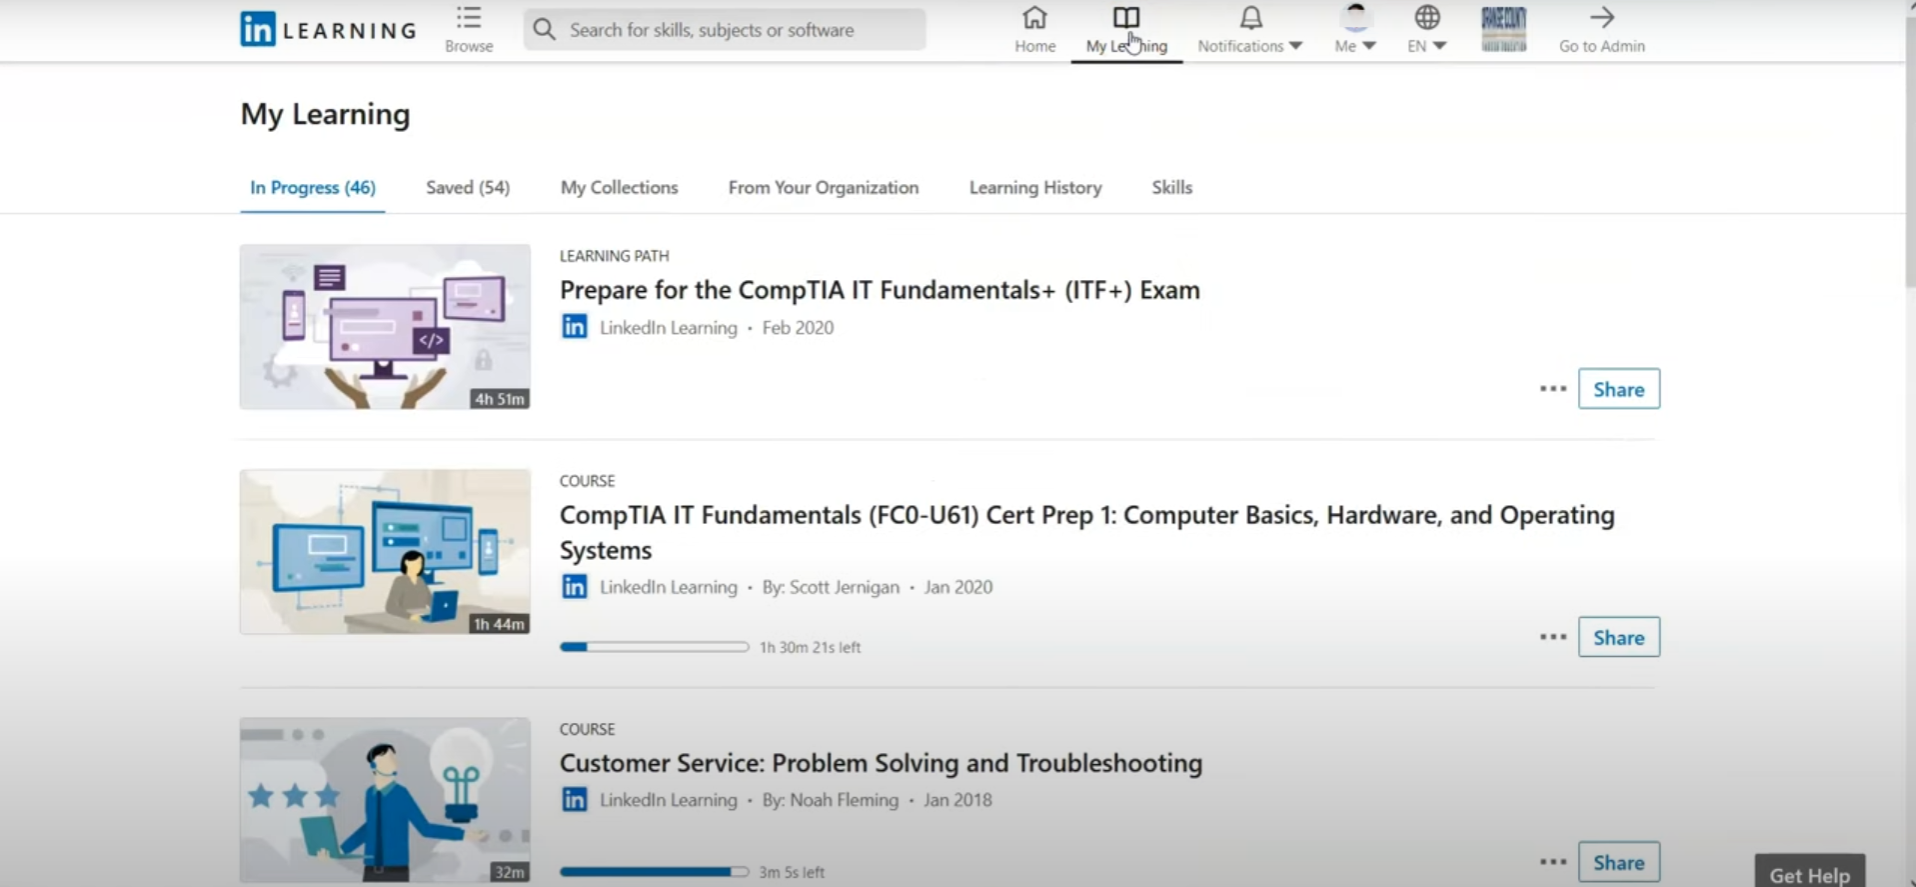Screen dimensions: 1916x887
Task: Click the Get Help button
Action: [x=1810, y=872]
